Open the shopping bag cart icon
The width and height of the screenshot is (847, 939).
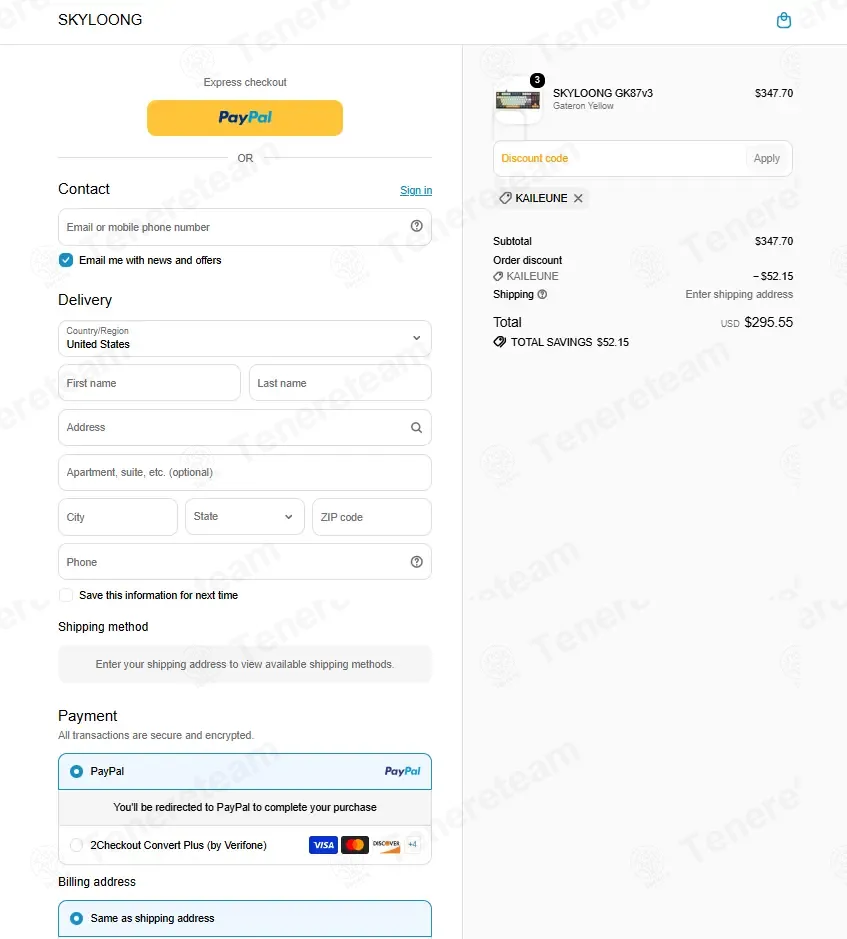coord(784,20)
